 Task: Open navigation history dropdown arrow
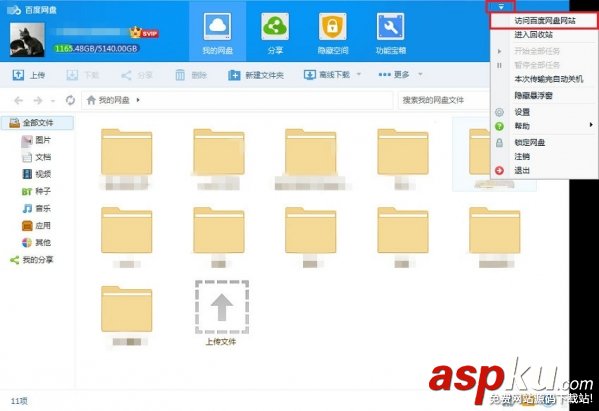[53, 101]
